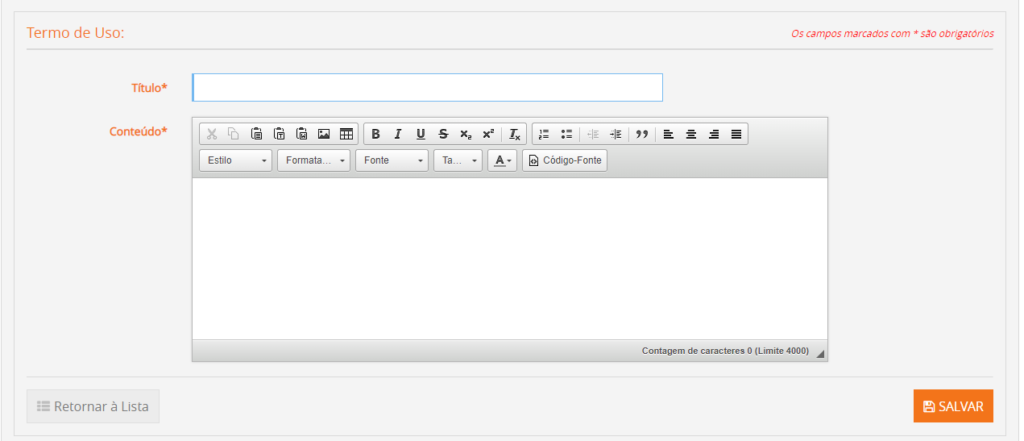This screenshot has width=1024, height=441.
Task: Toggle underline formatting in the editor
Action: 420,134
